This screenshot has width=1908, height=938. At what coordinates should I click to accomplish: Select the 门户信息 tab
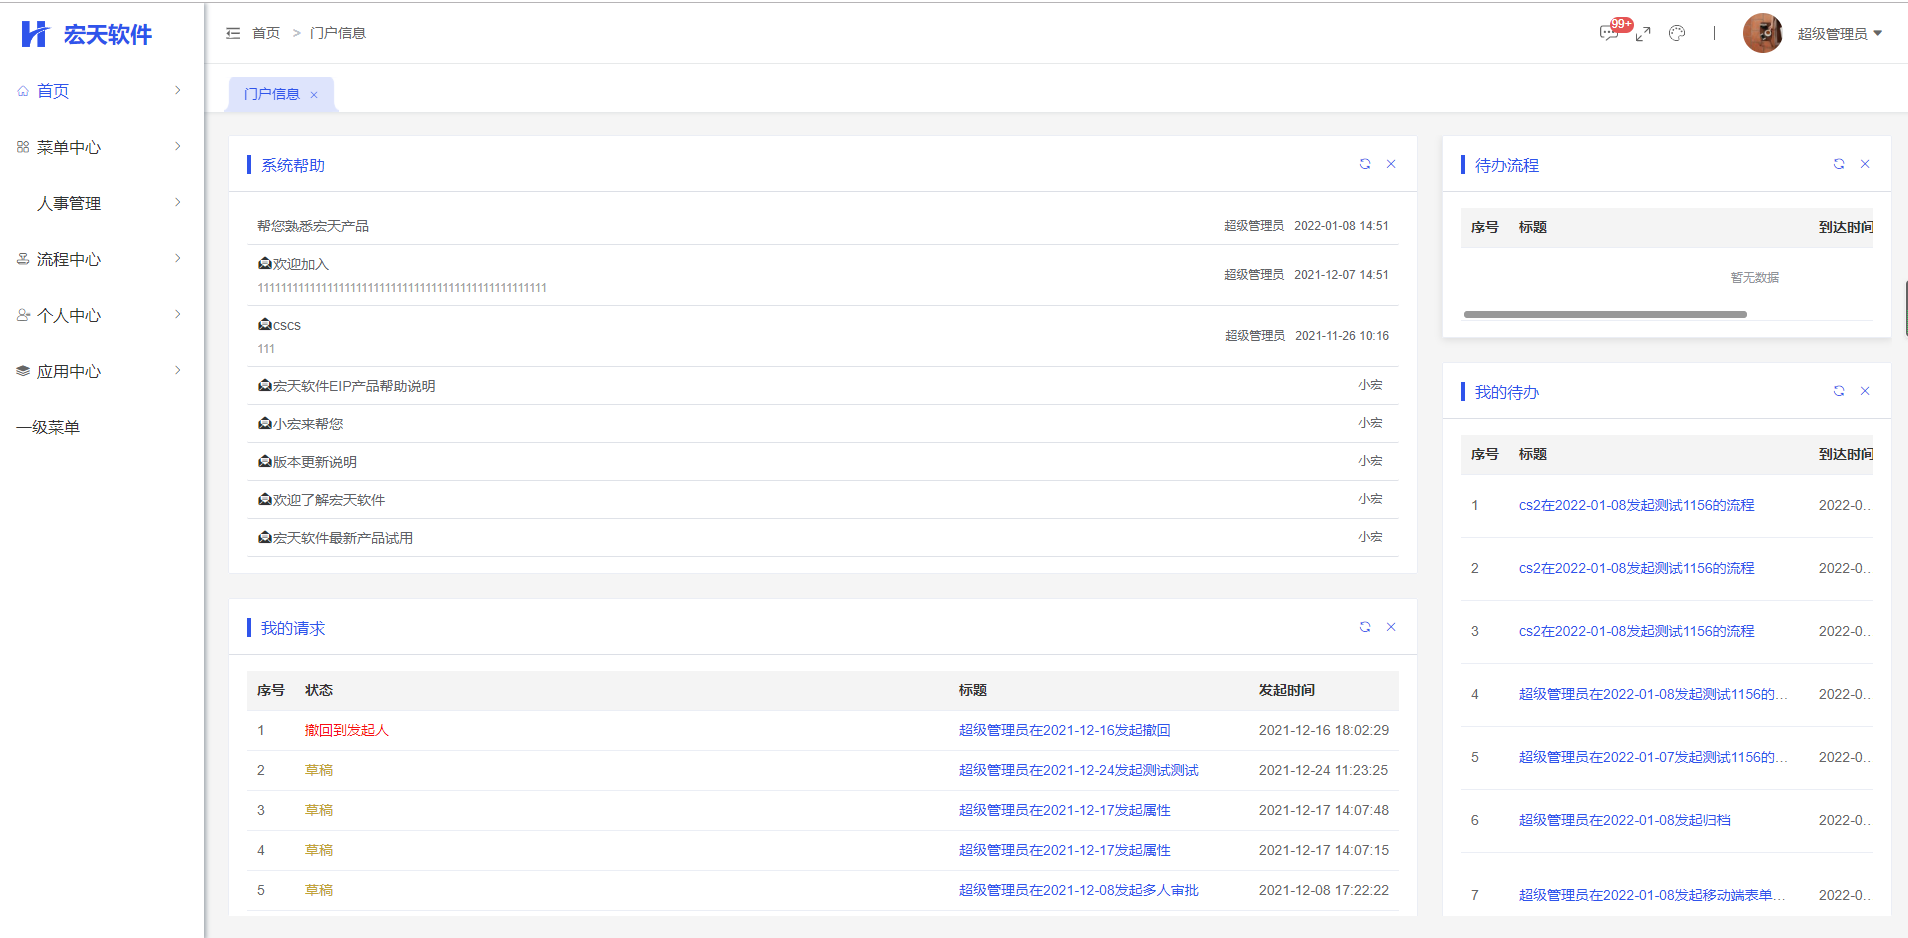tap(272, 94)
